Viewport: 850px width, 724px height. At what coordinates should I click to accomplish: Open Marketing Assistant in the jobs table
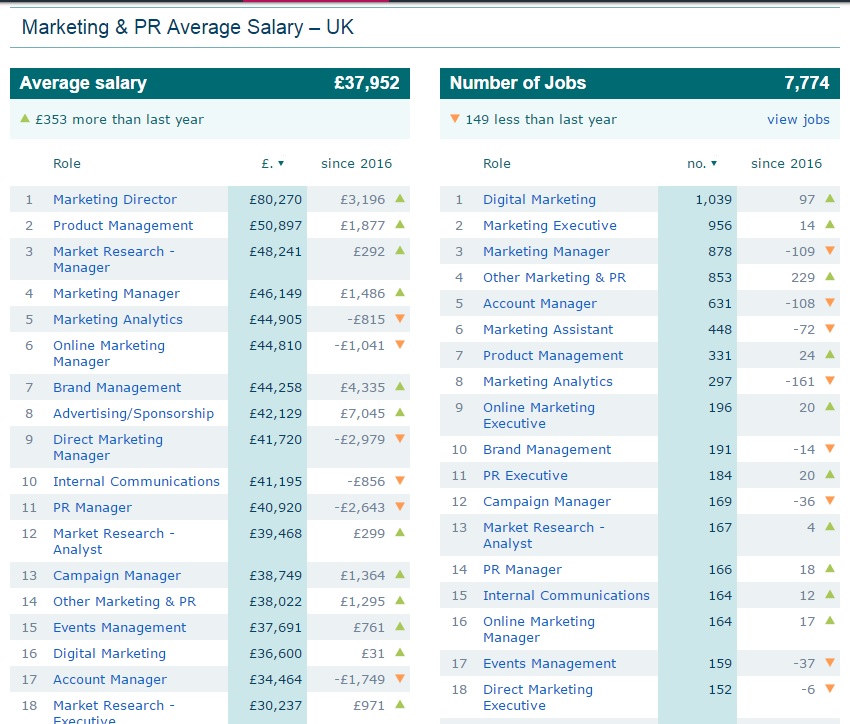pos(548,329)
